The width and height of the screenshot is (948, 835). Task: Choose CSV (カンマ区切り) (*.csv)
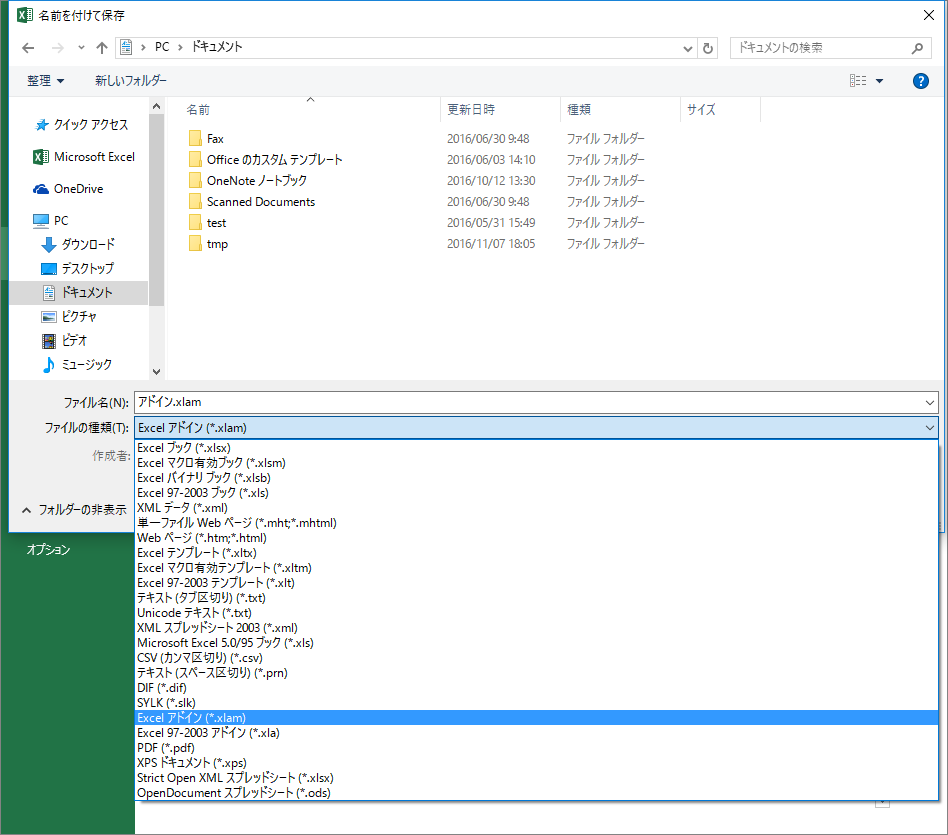point(536,658)
